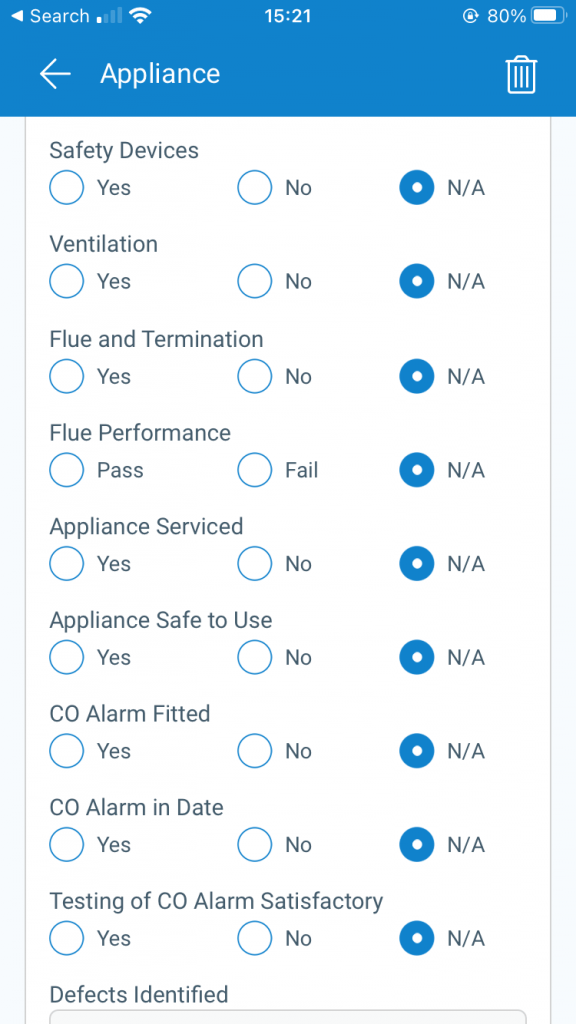Select No for Ventilation
Screen dimensions: 576x1024
click(x=254, y=281)
